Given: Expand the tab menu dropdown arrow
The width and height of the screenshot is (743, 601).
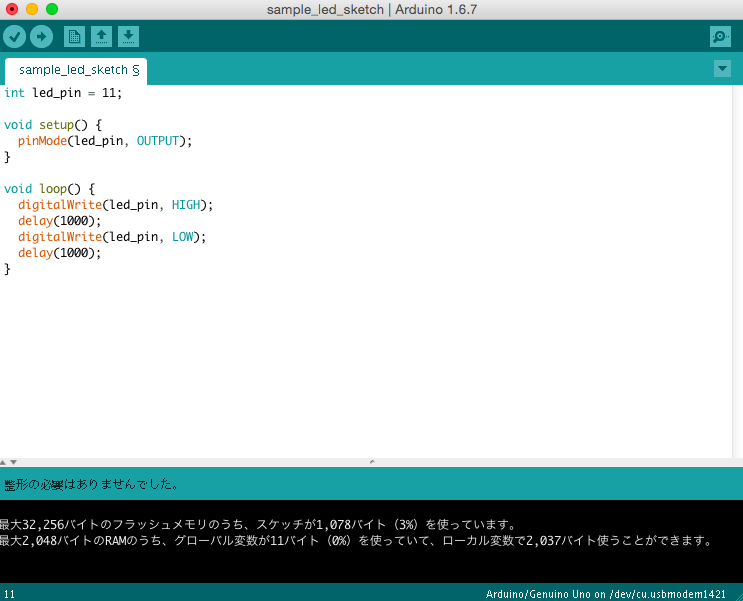Looking at the screenshot, I should tap(722, 69).
